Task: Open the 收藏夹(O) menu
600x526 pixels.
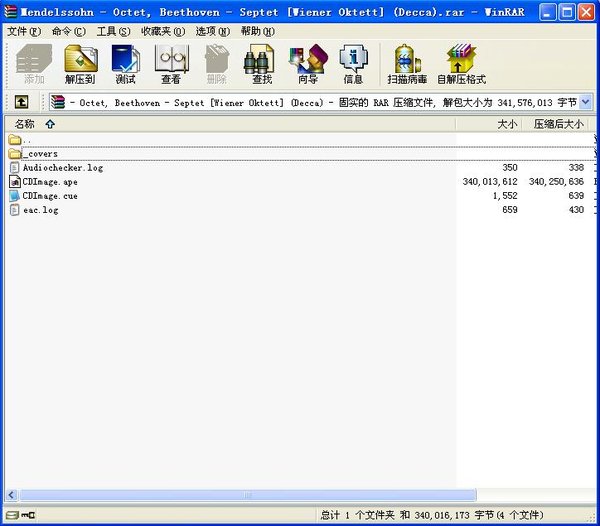Action: pyautogui.click(x=163, y=31)
